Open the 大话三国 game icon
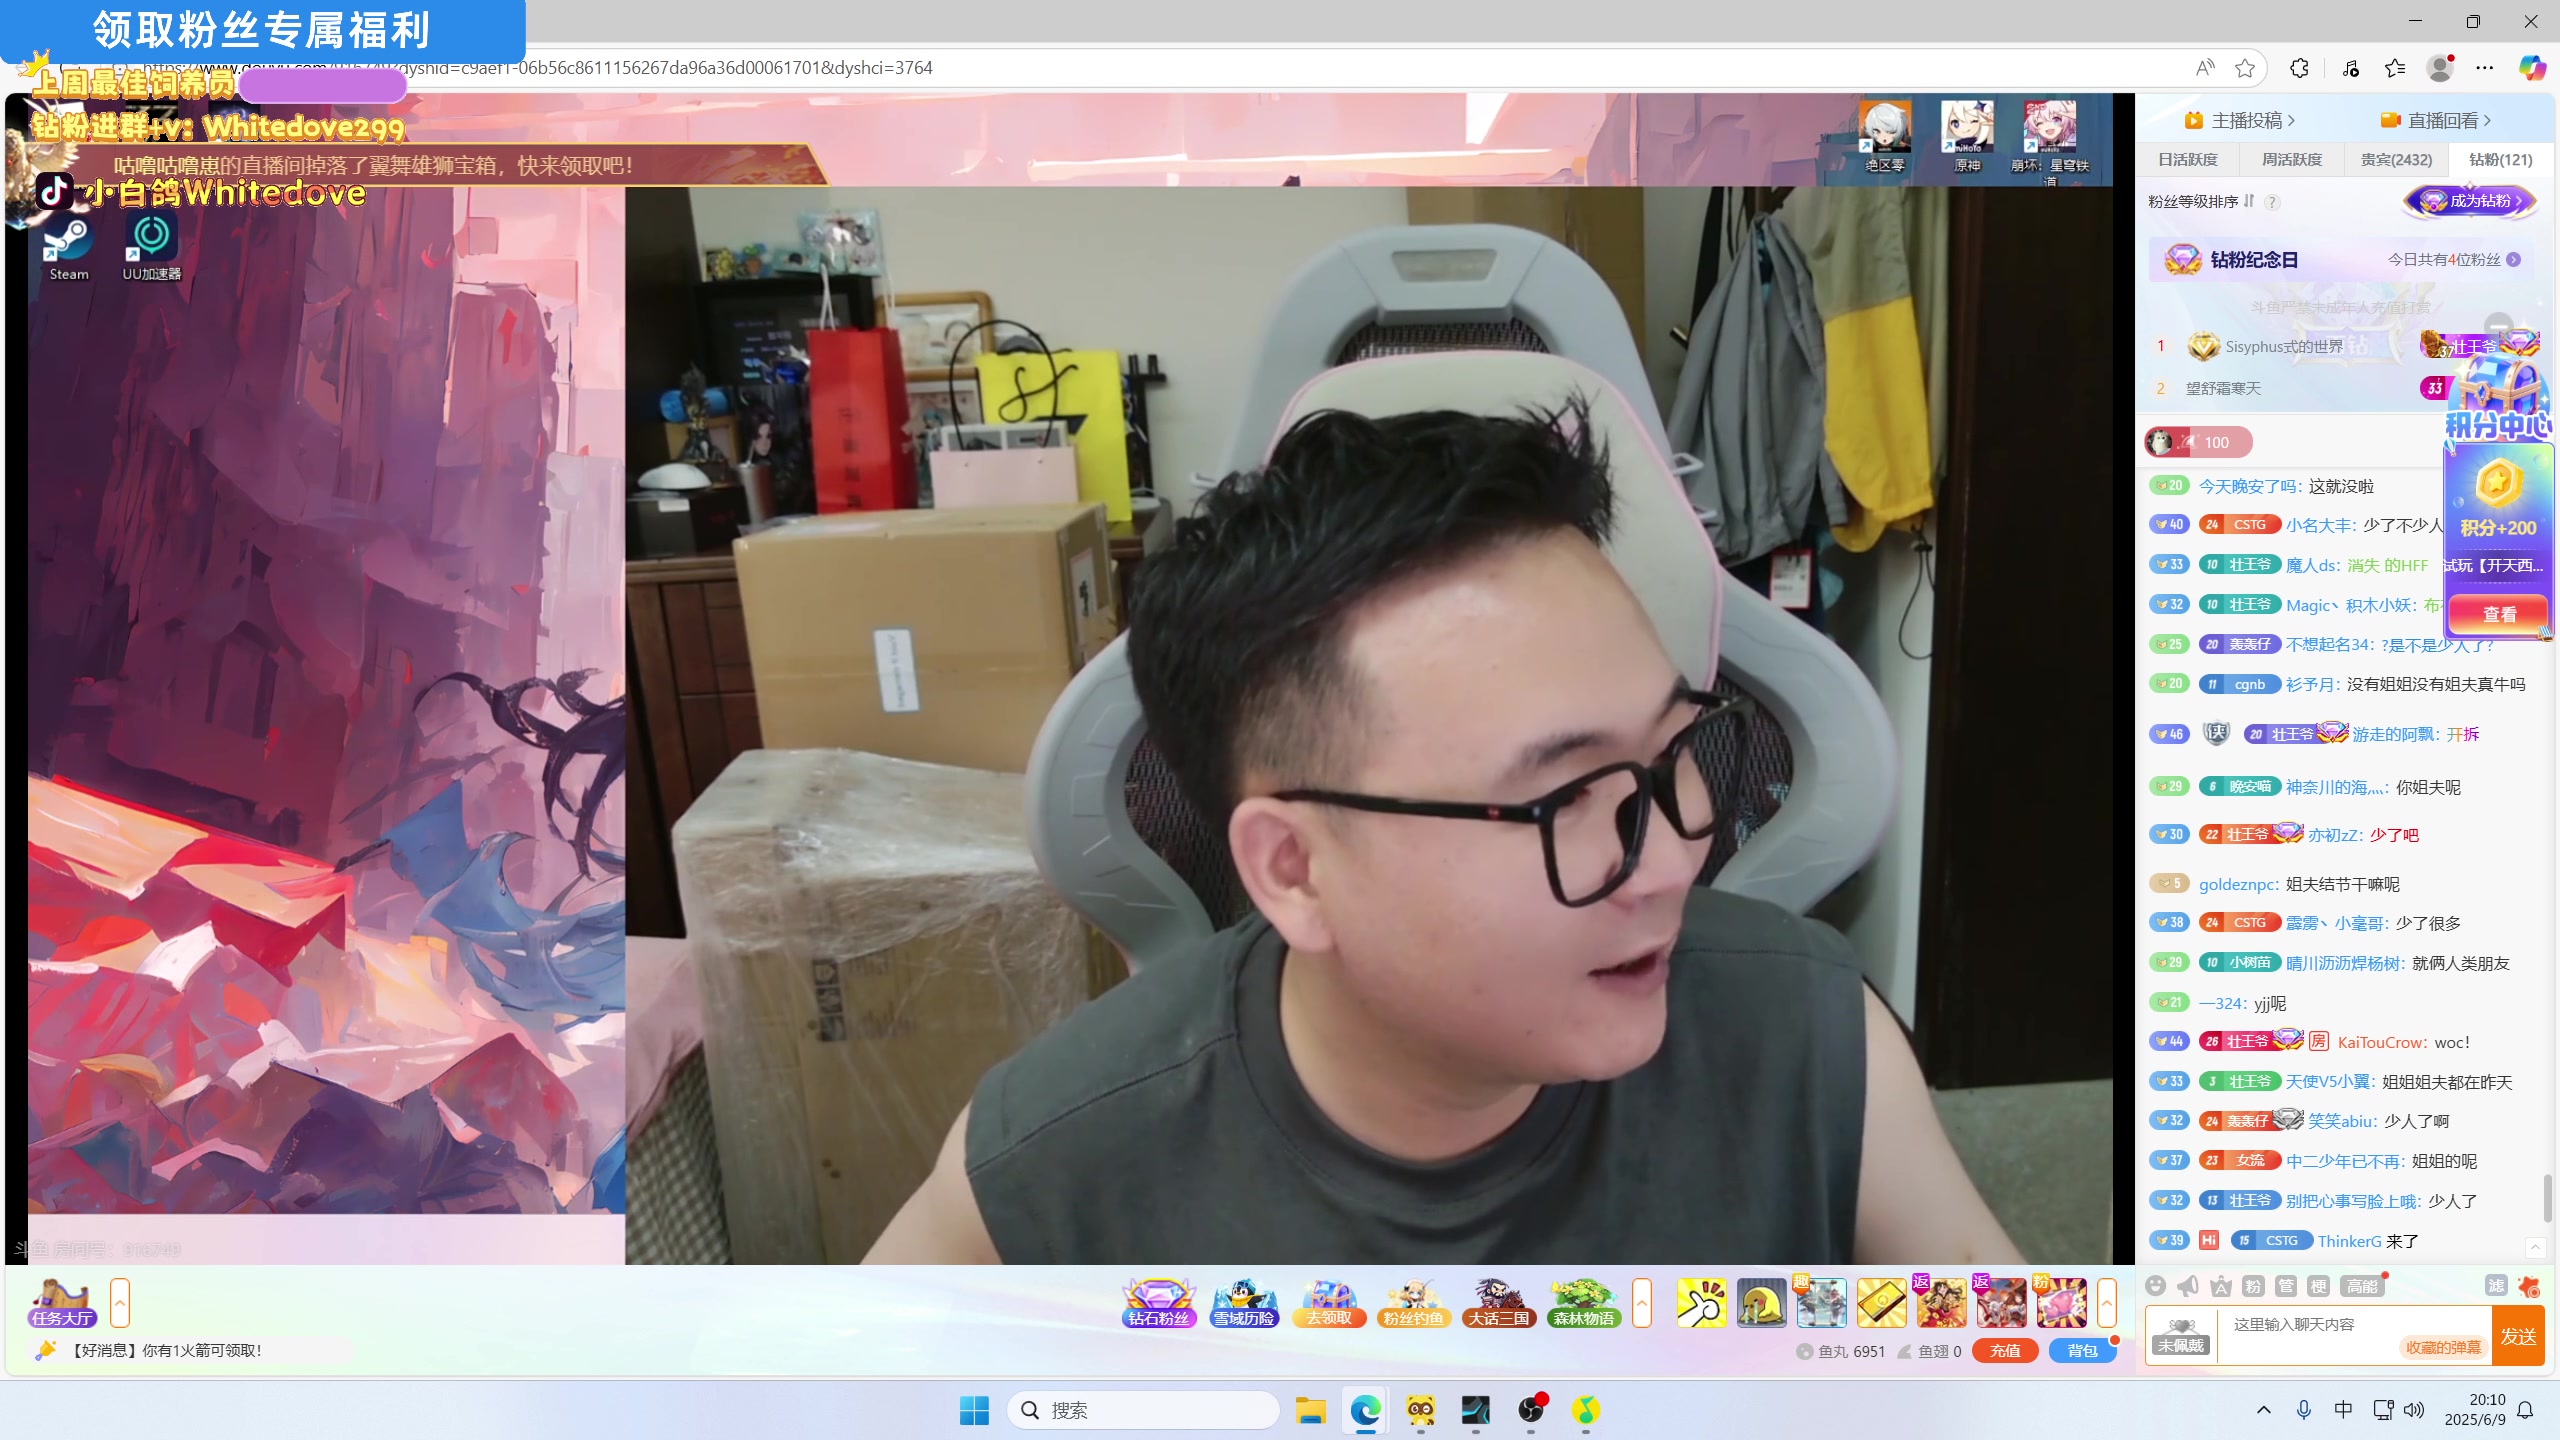2560x1440 pixels. [x=1498, y=1303]
